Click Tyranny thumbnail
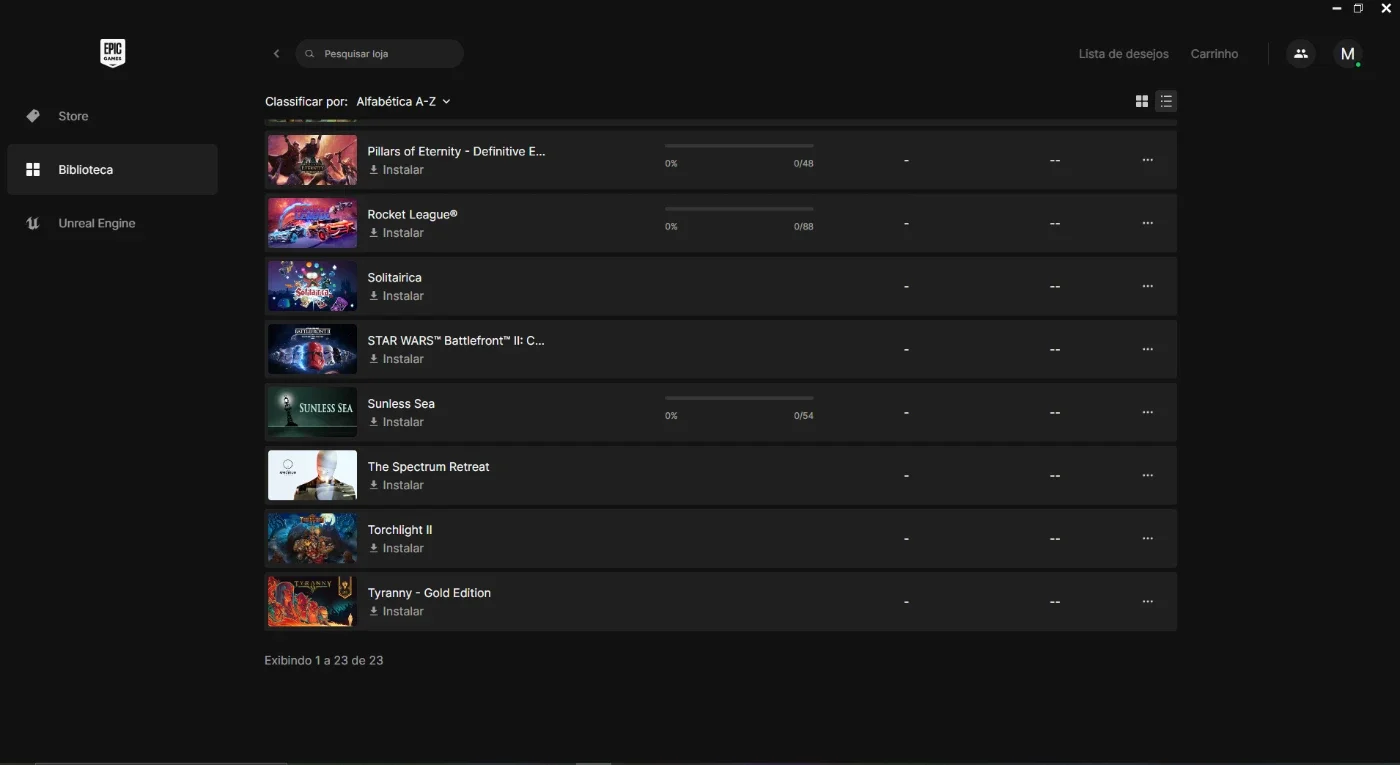The width and height of the screenshot is (1400, 765). tap(312, 601)
